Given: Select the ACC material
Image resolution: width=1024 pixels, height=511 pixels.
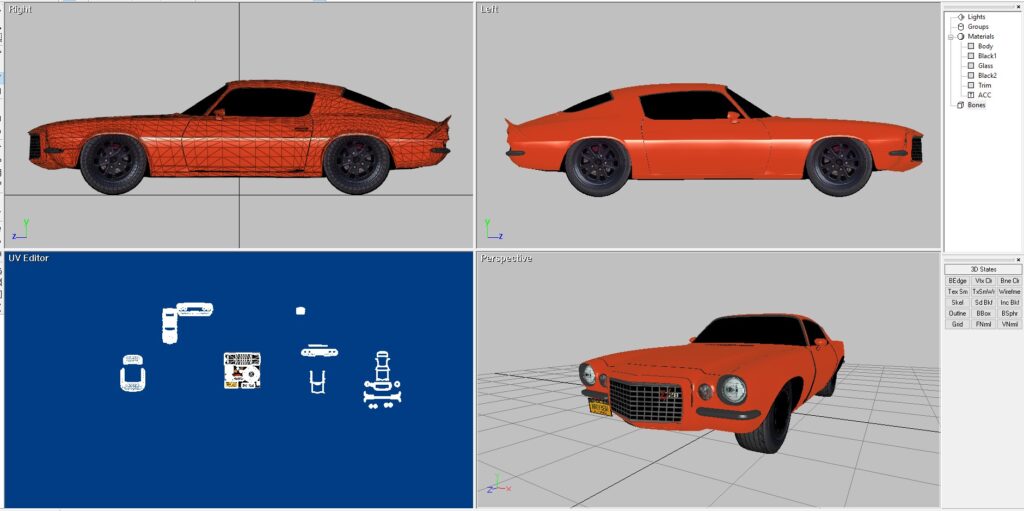Looking at the screenshot, I should click(x=984, y=95).
